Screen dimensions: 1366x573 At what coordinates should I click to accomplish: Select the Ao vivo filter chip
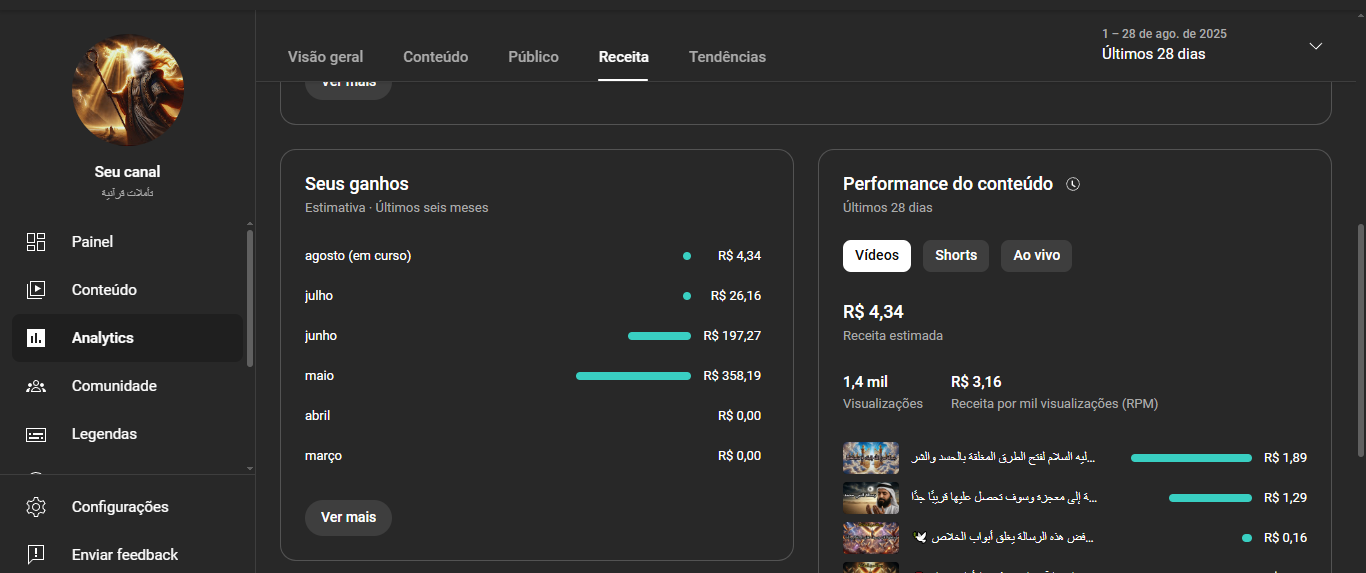(x=1037, y=255)
